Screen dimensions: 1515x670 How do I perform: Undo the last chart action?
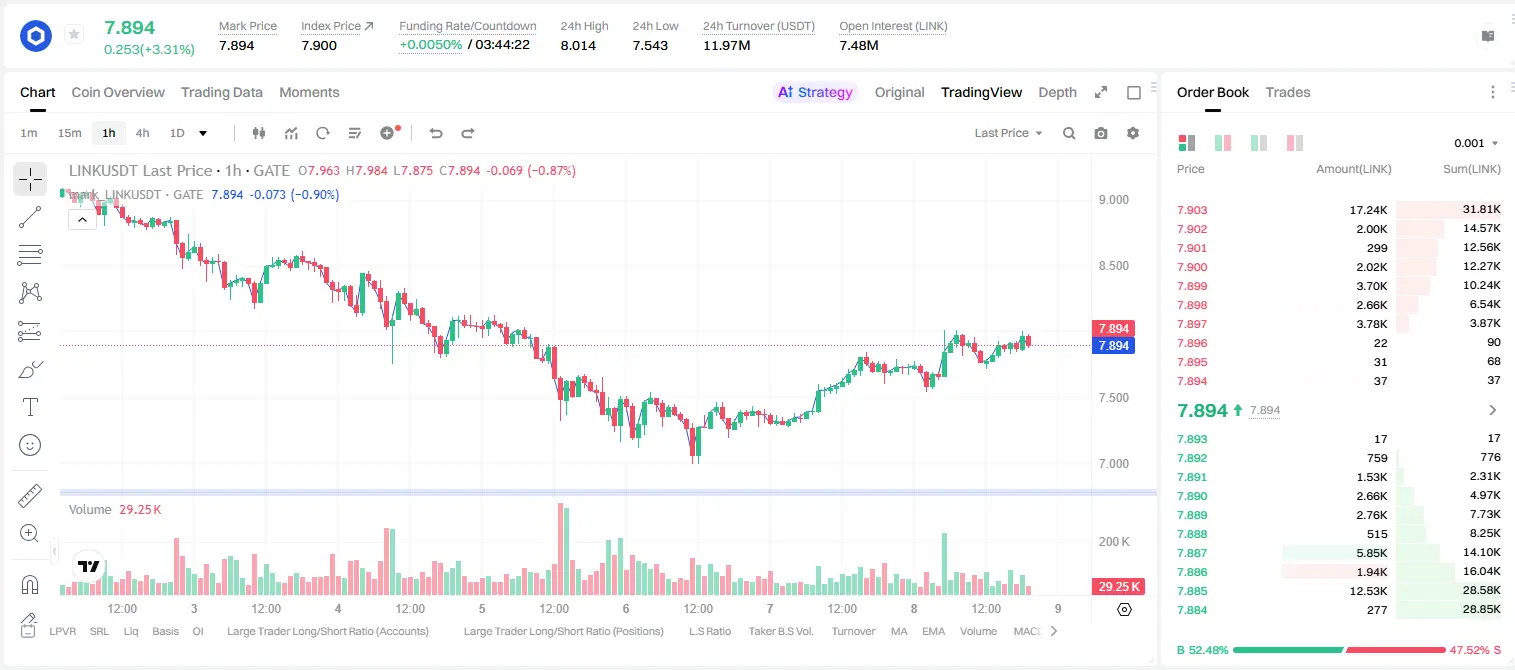tap(435, 133)
